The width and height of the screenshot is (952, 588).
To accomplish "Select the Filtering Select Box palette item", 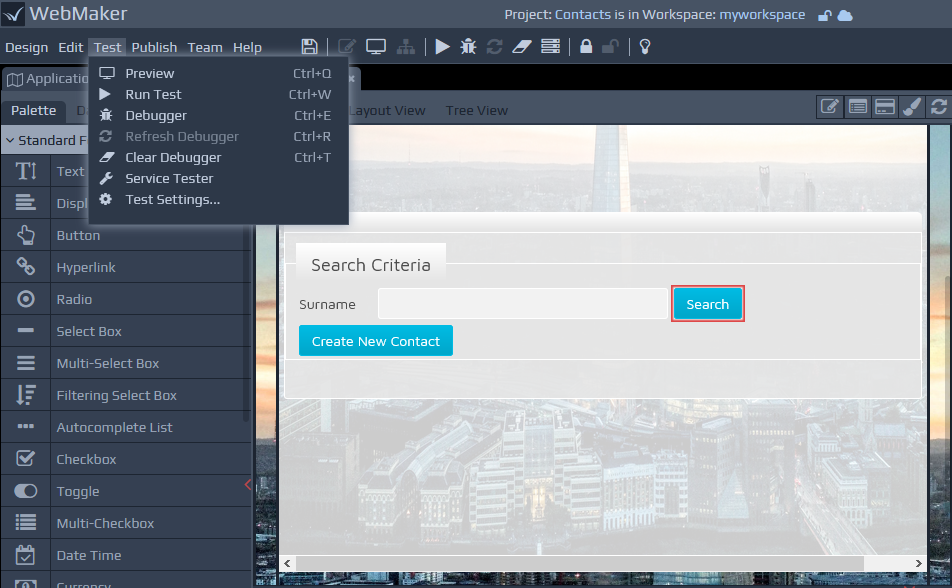I will (126, 395).
